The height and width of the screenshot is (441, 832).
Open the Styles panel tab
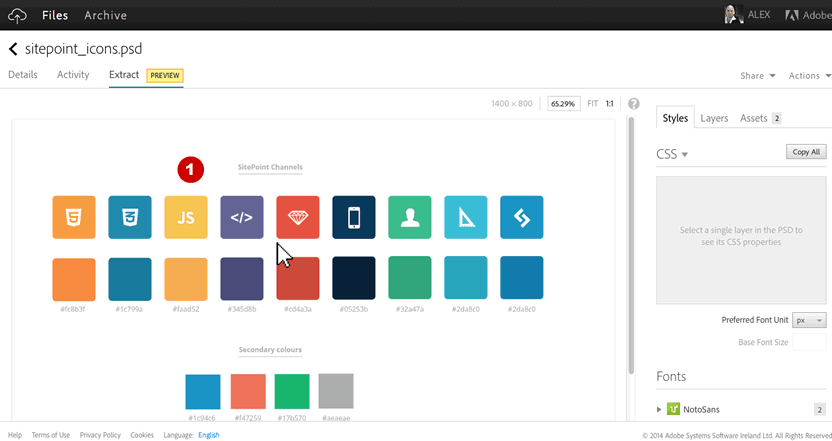click(x=675, y=118)
